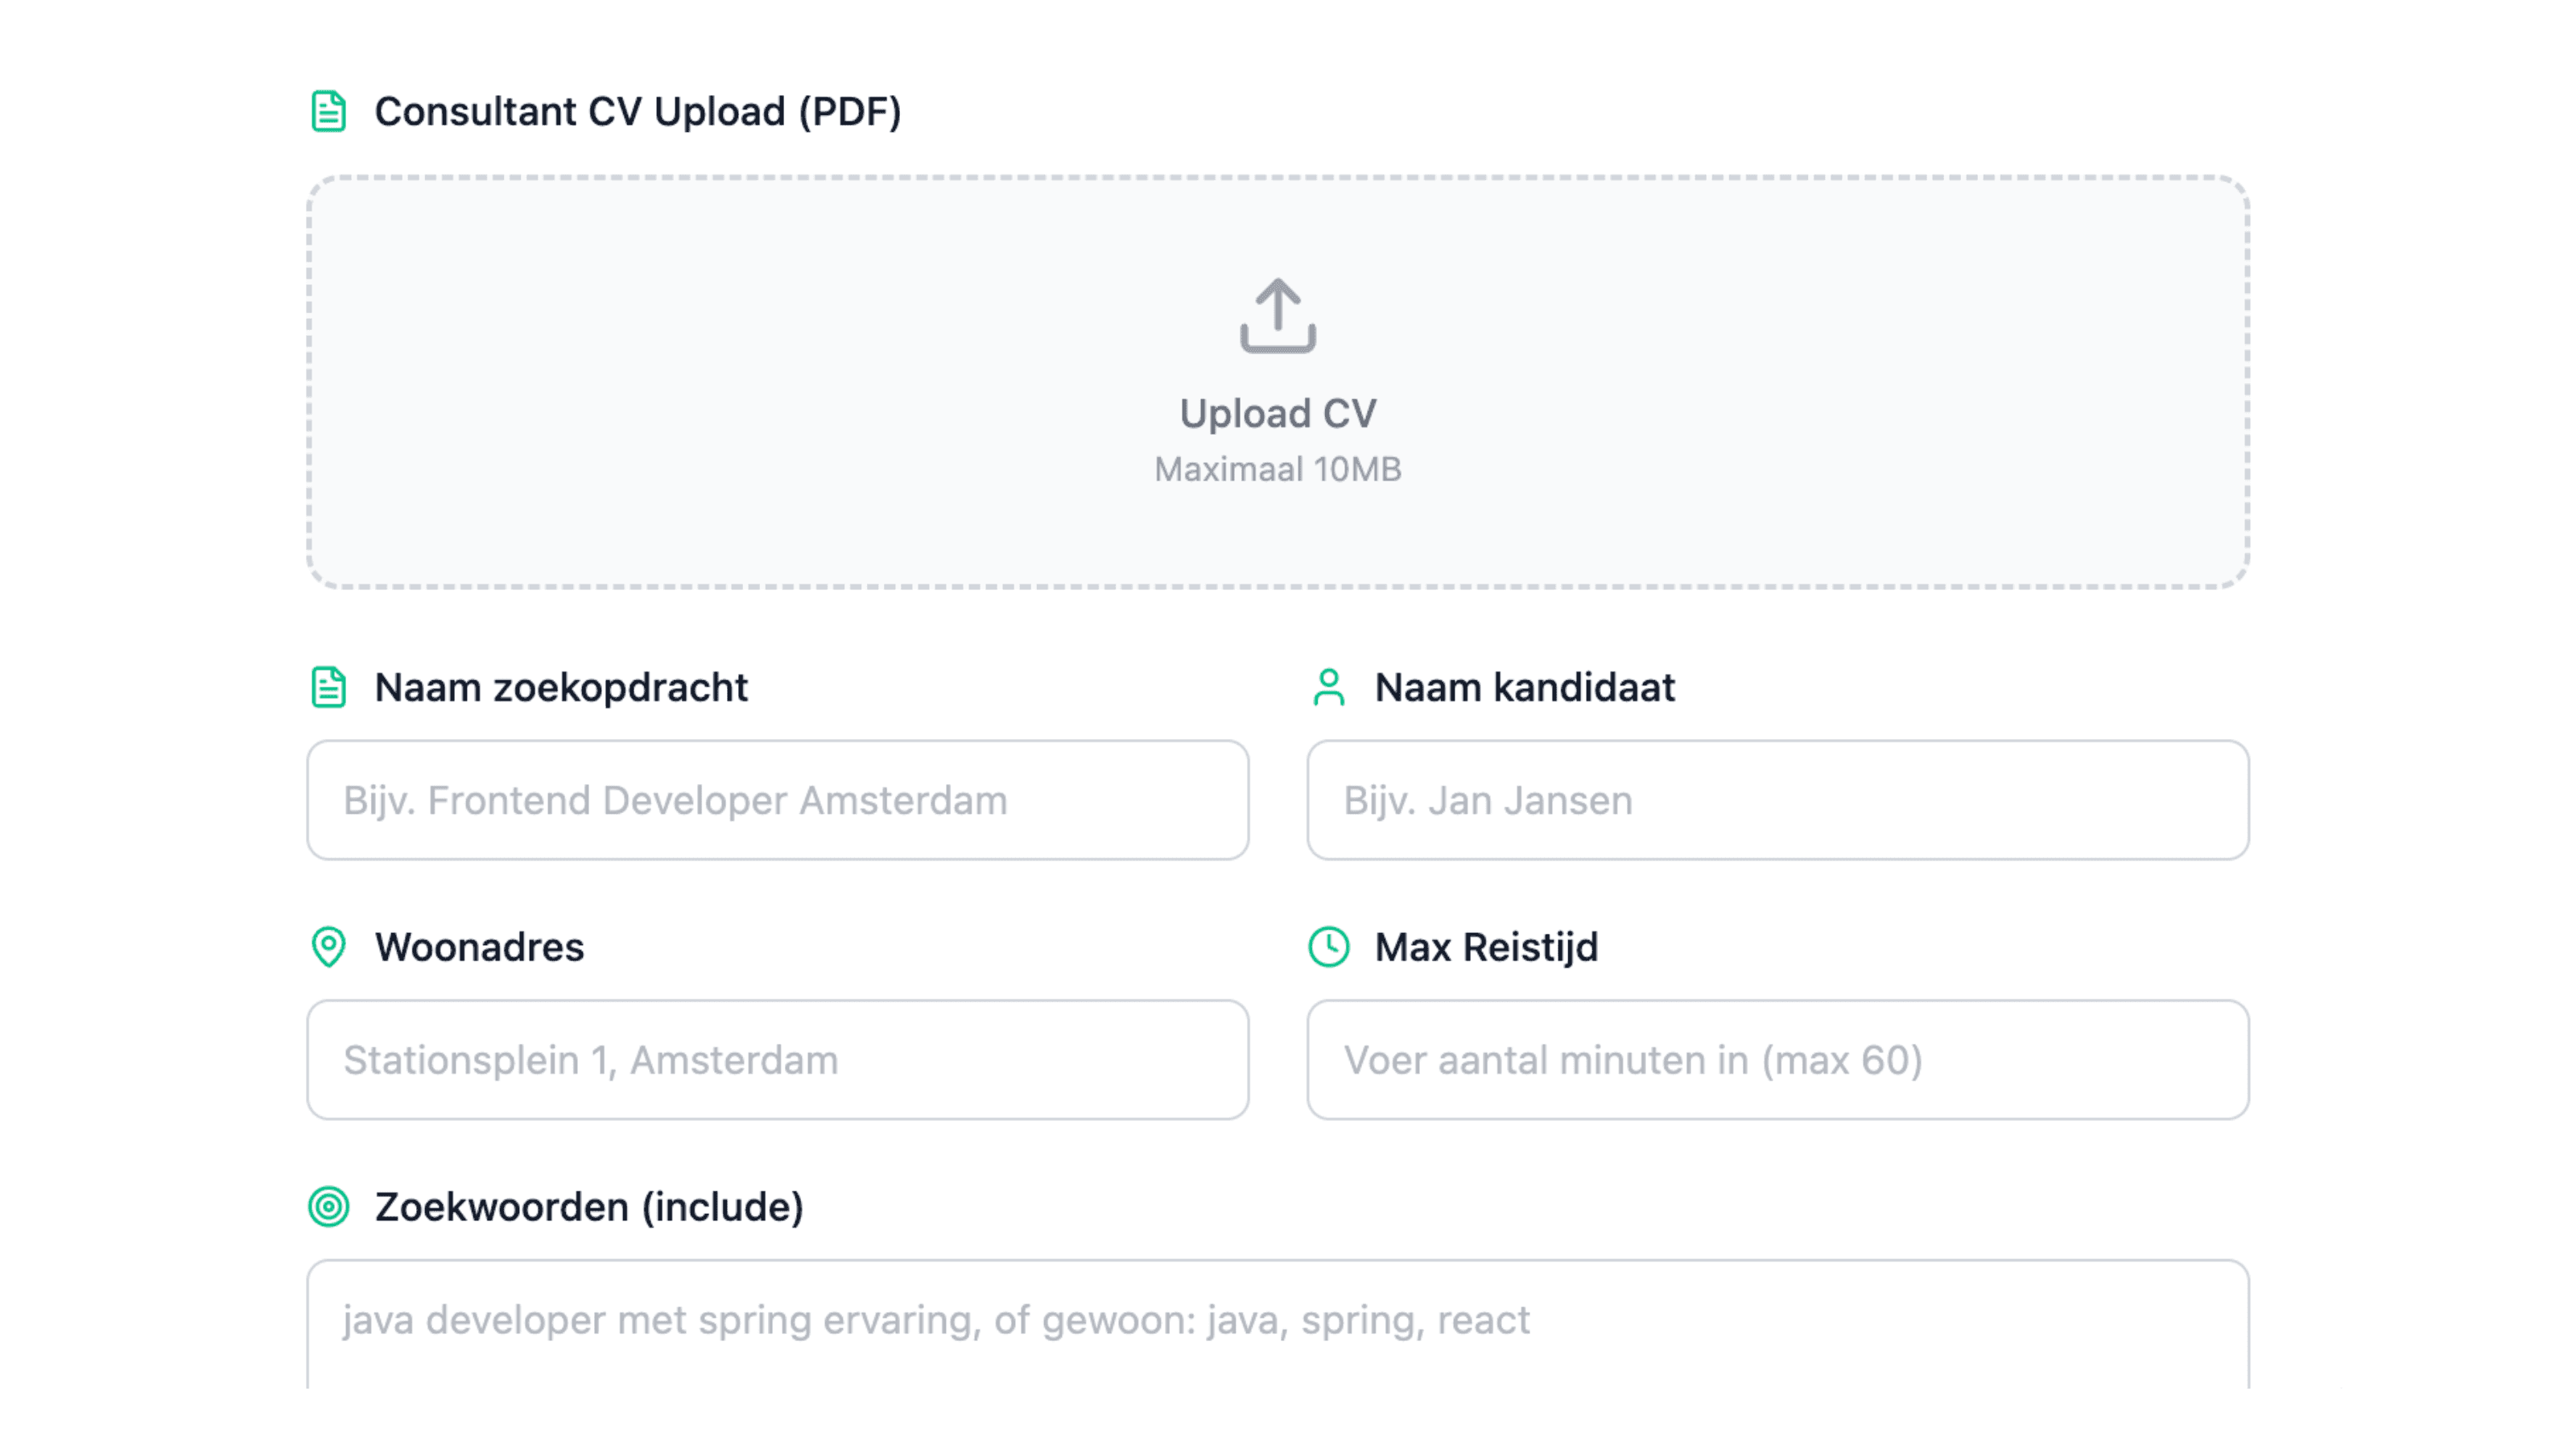The height and width of the screenshot is (1449, 2576).
Task: Click the upload arrow icon
Action: coord(1277,315)
